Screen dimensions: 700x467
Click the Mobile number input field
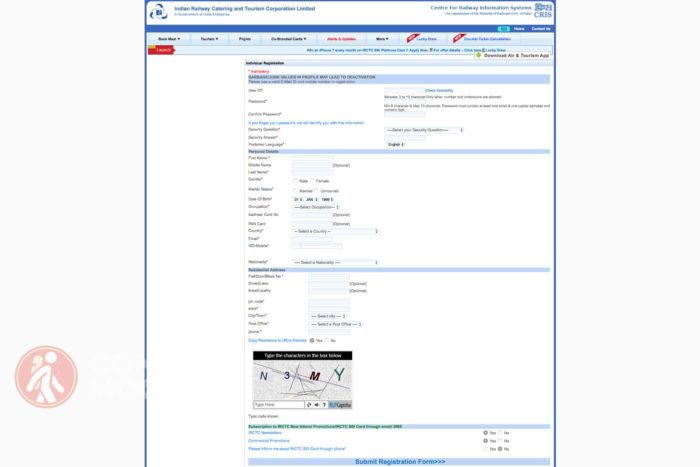pyautogui.click(x=322, y=246)
